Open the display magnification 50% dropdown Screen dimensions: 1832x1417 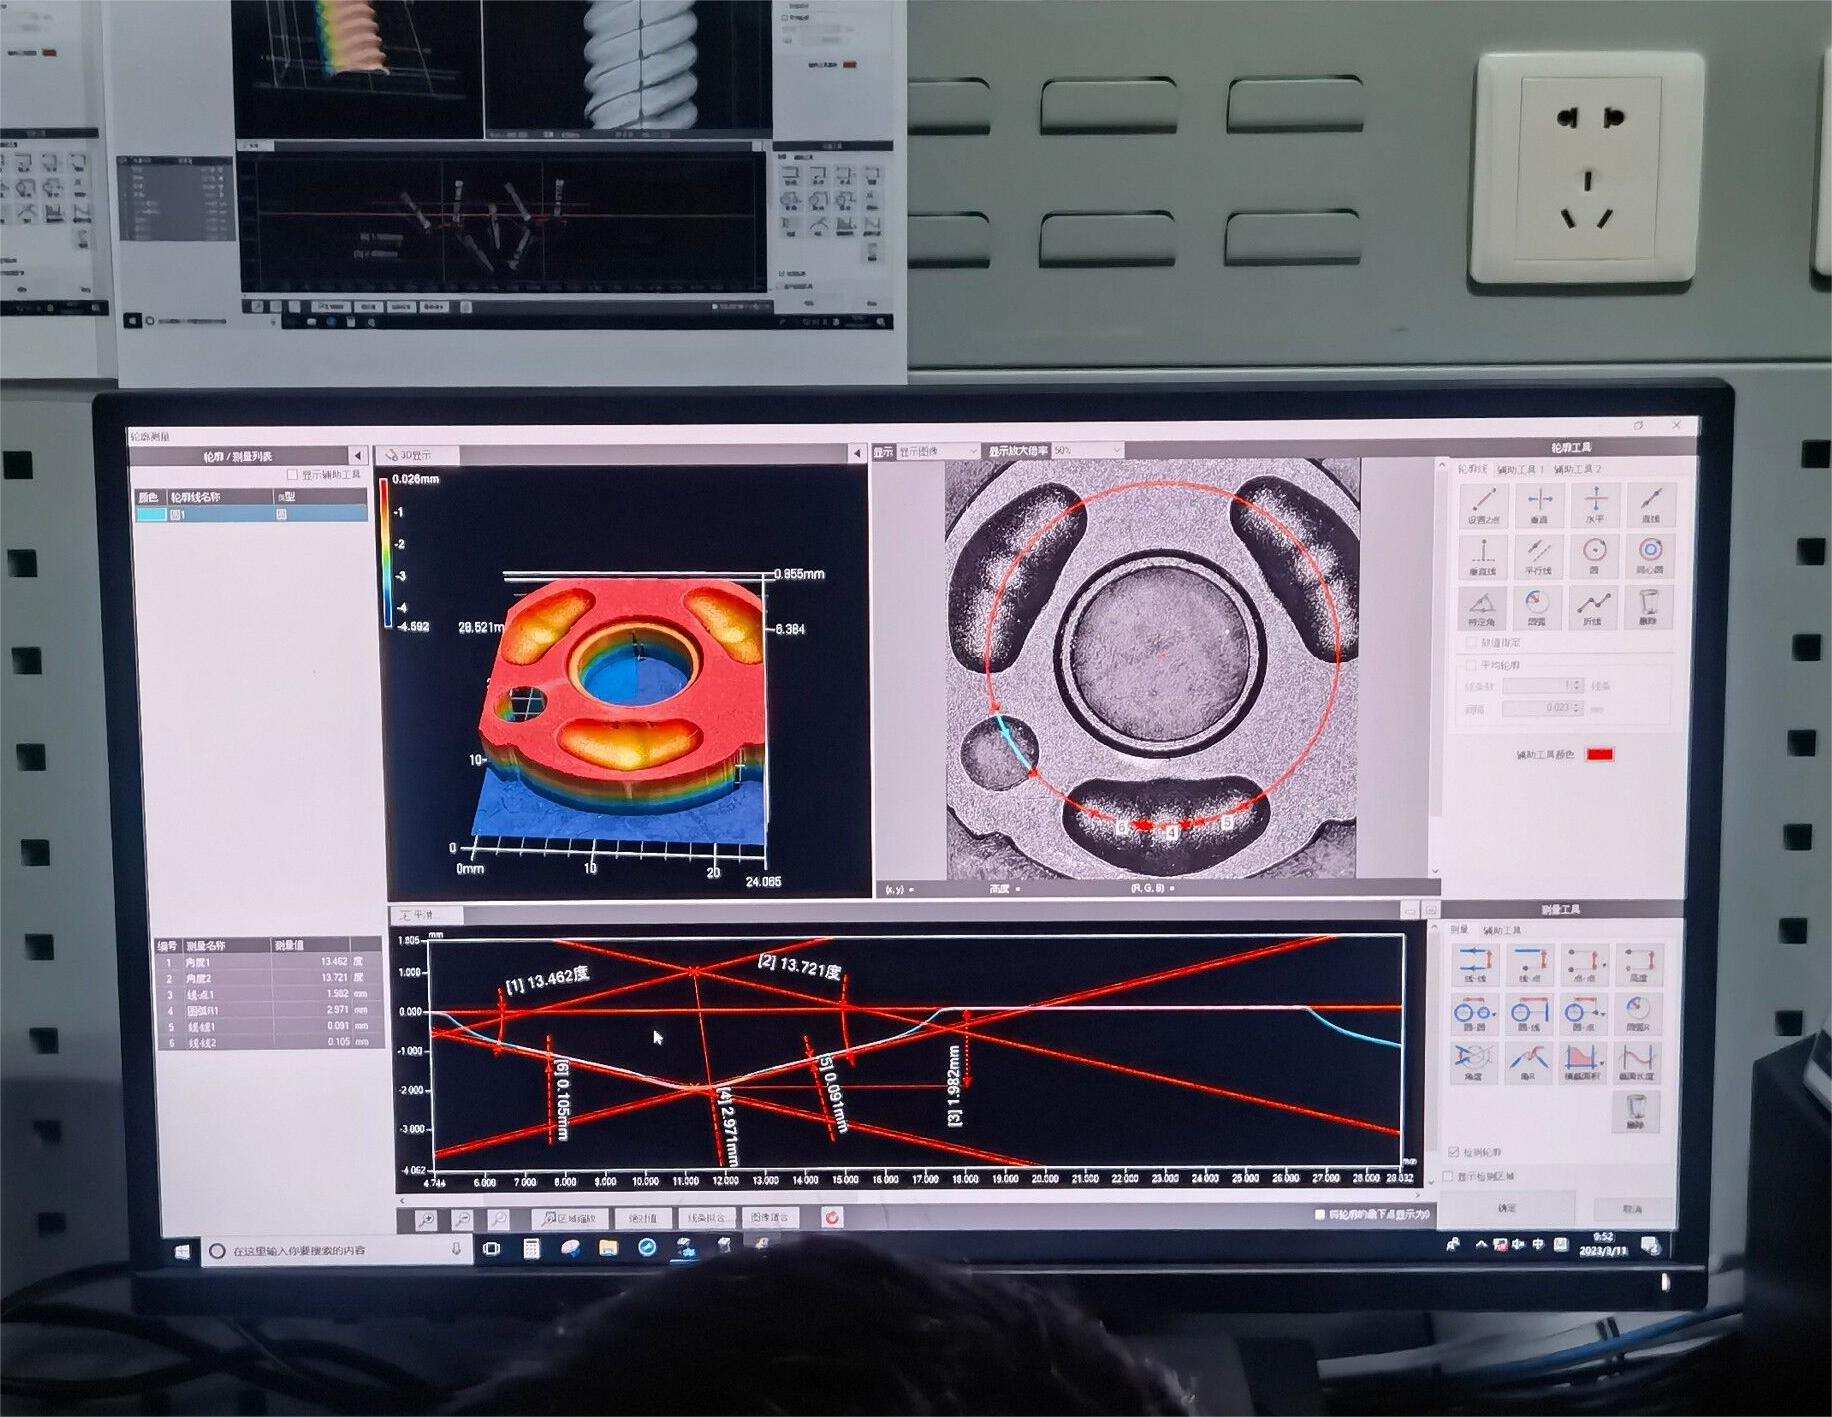coord(1086,451)
